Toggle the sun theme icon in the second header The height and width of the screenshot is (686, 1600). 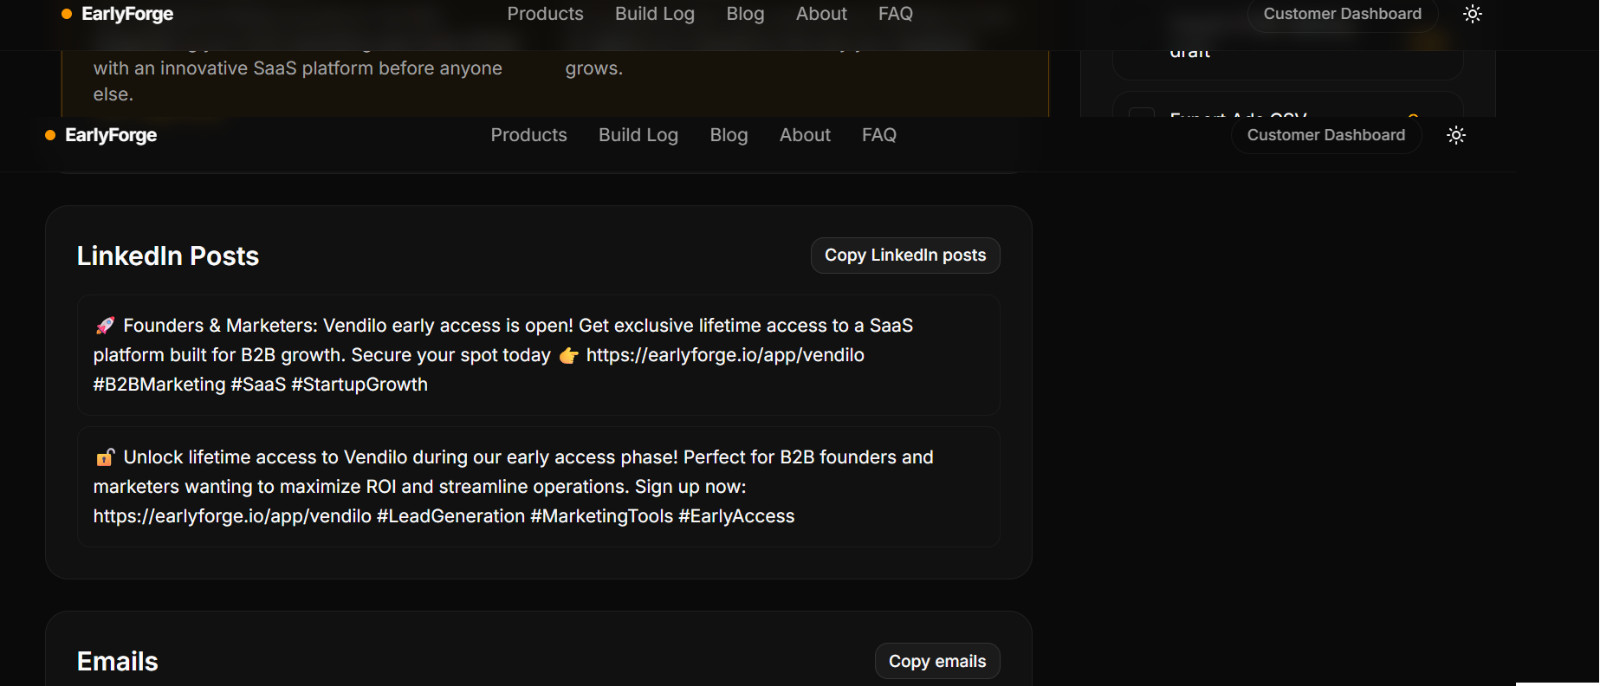coord(1456,135)
